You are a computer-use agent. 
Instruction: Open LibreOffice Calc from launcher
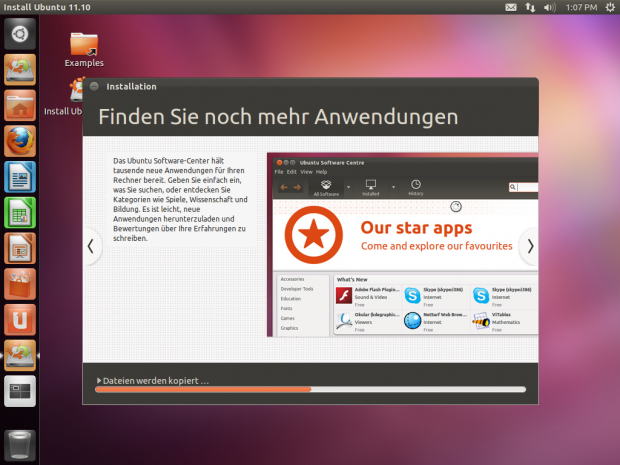[x=20, y=213]
